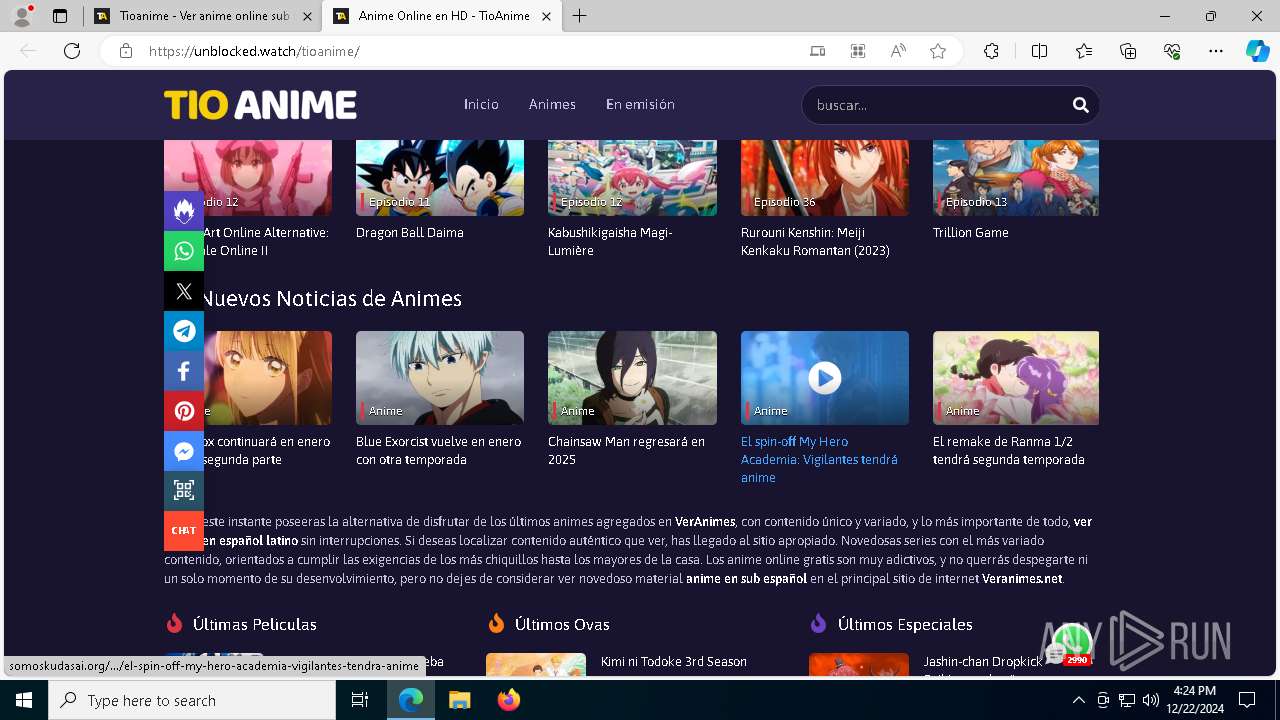The image size is (1280, 720).
Task: Share on Pinterest sidebar icon
Action: coord(184,411)
